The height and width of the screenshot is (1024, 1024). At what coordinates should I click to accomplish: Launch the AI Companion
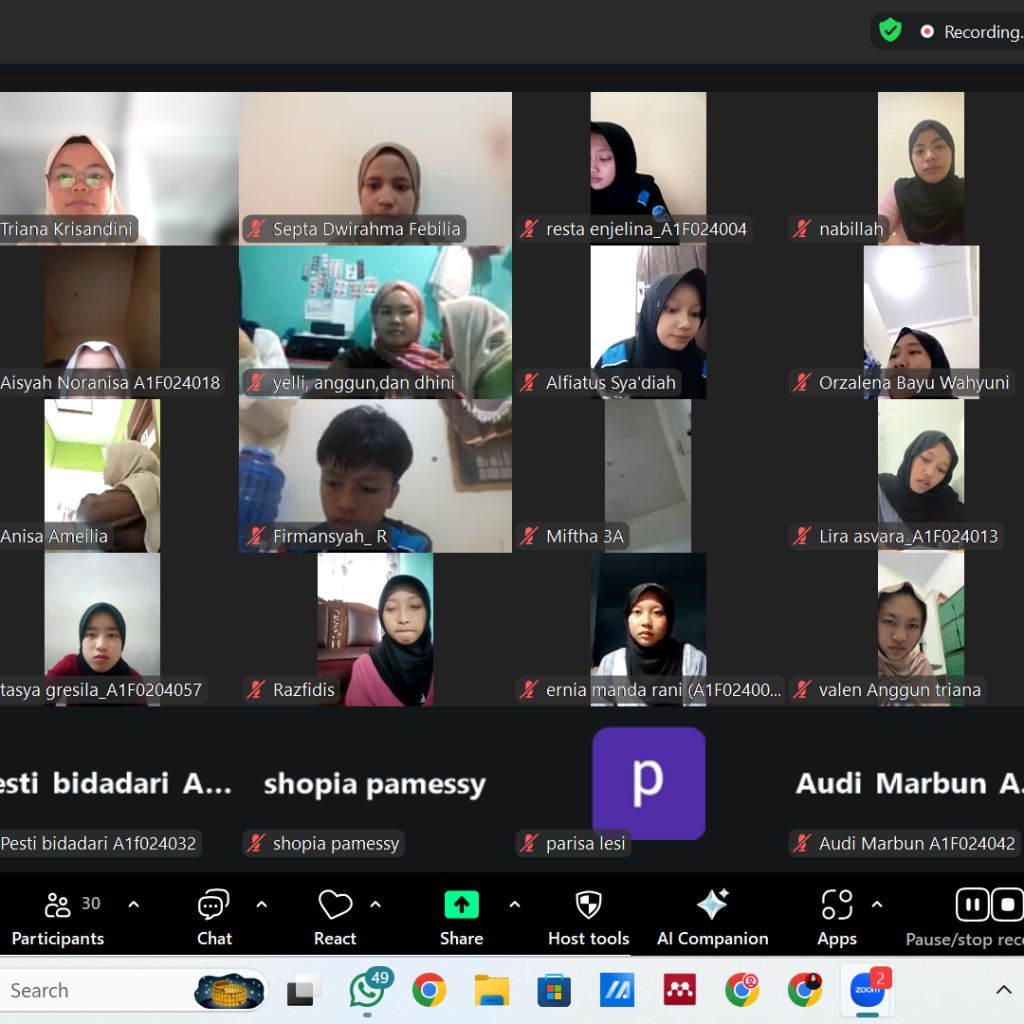[712, 918]
